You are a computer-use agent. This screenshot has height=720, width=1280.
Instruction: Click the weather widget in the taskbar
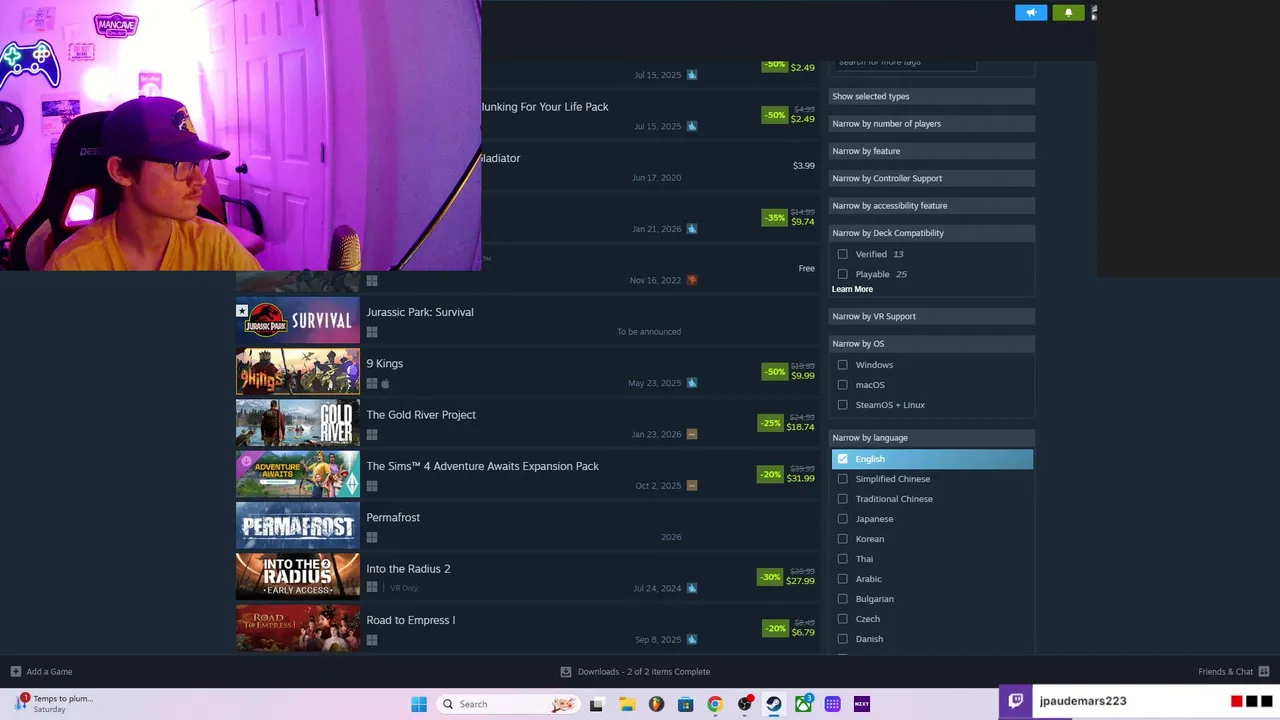pos(54,703)
